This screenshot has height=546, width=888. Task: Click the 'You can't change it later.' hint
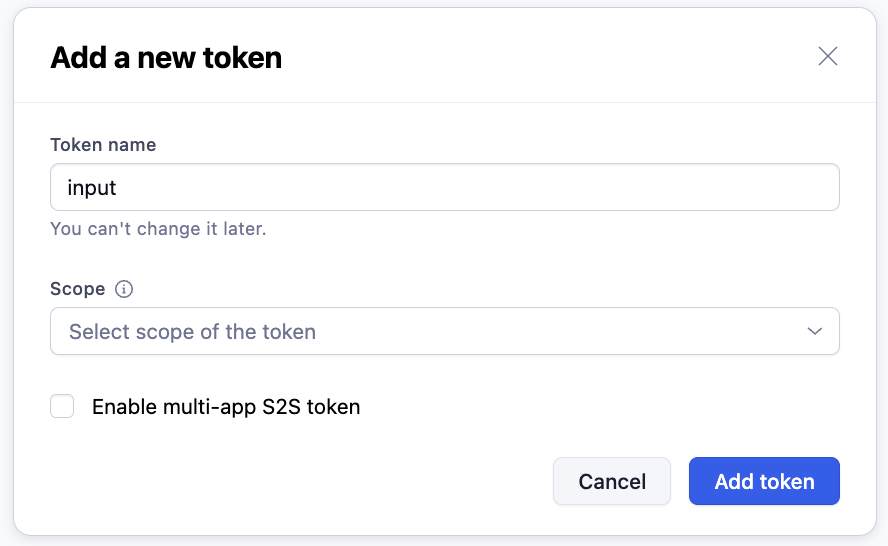158,229
